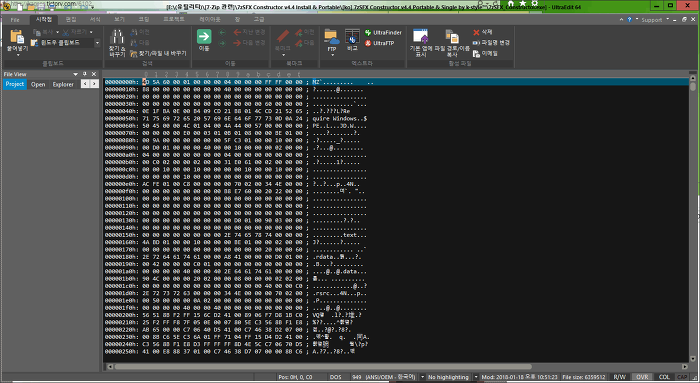Click Find Previous in search group
Viewport: 700px width, 383px height.
point(139,32)
